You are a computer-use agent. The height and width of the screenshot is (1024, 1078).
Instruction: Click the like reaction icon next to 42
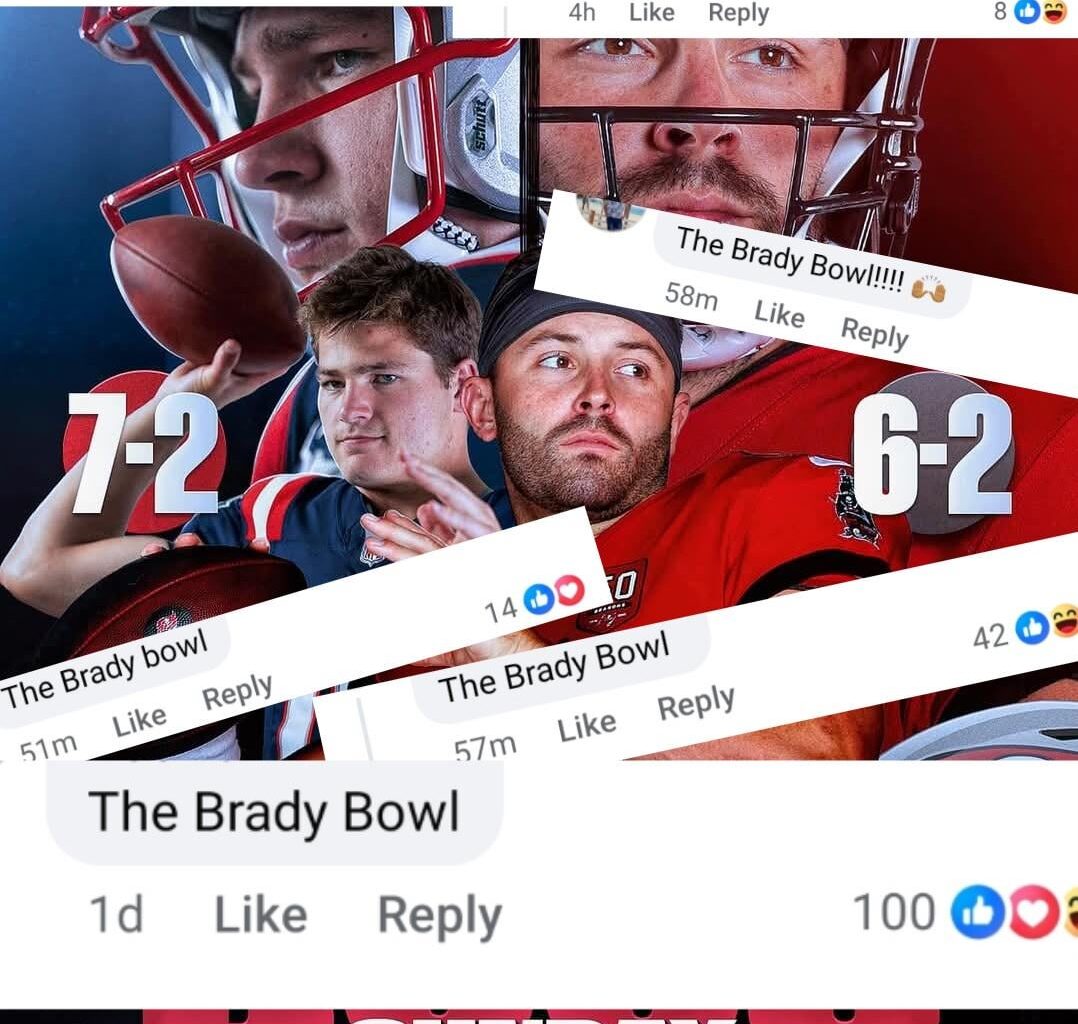(1032, 628)
